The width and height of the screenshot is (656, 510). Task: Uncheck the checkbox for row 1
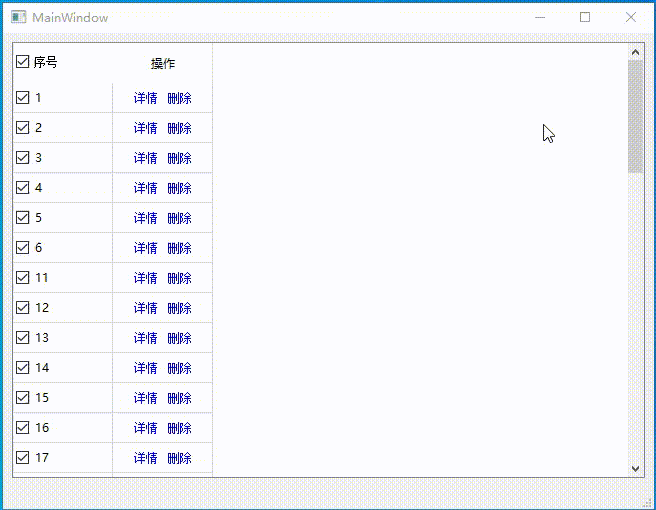click(23, 97)
